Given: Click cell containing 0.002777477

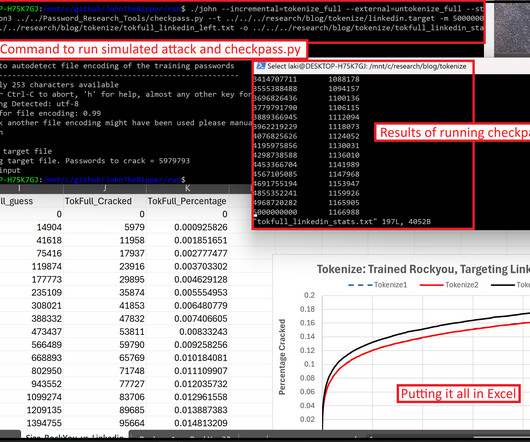Looking at the screenshot, I should point(188,253).
